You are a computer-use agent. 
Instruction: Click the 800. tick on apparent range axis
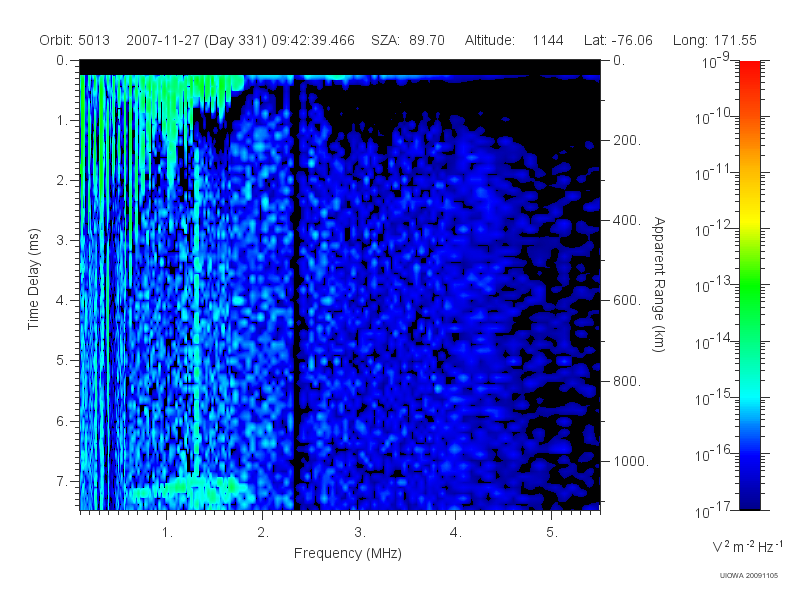(627, 381)
